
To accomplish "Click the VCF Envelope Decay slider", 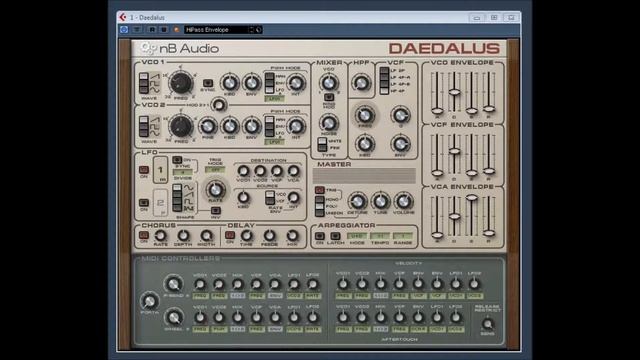I will [454, 151].
